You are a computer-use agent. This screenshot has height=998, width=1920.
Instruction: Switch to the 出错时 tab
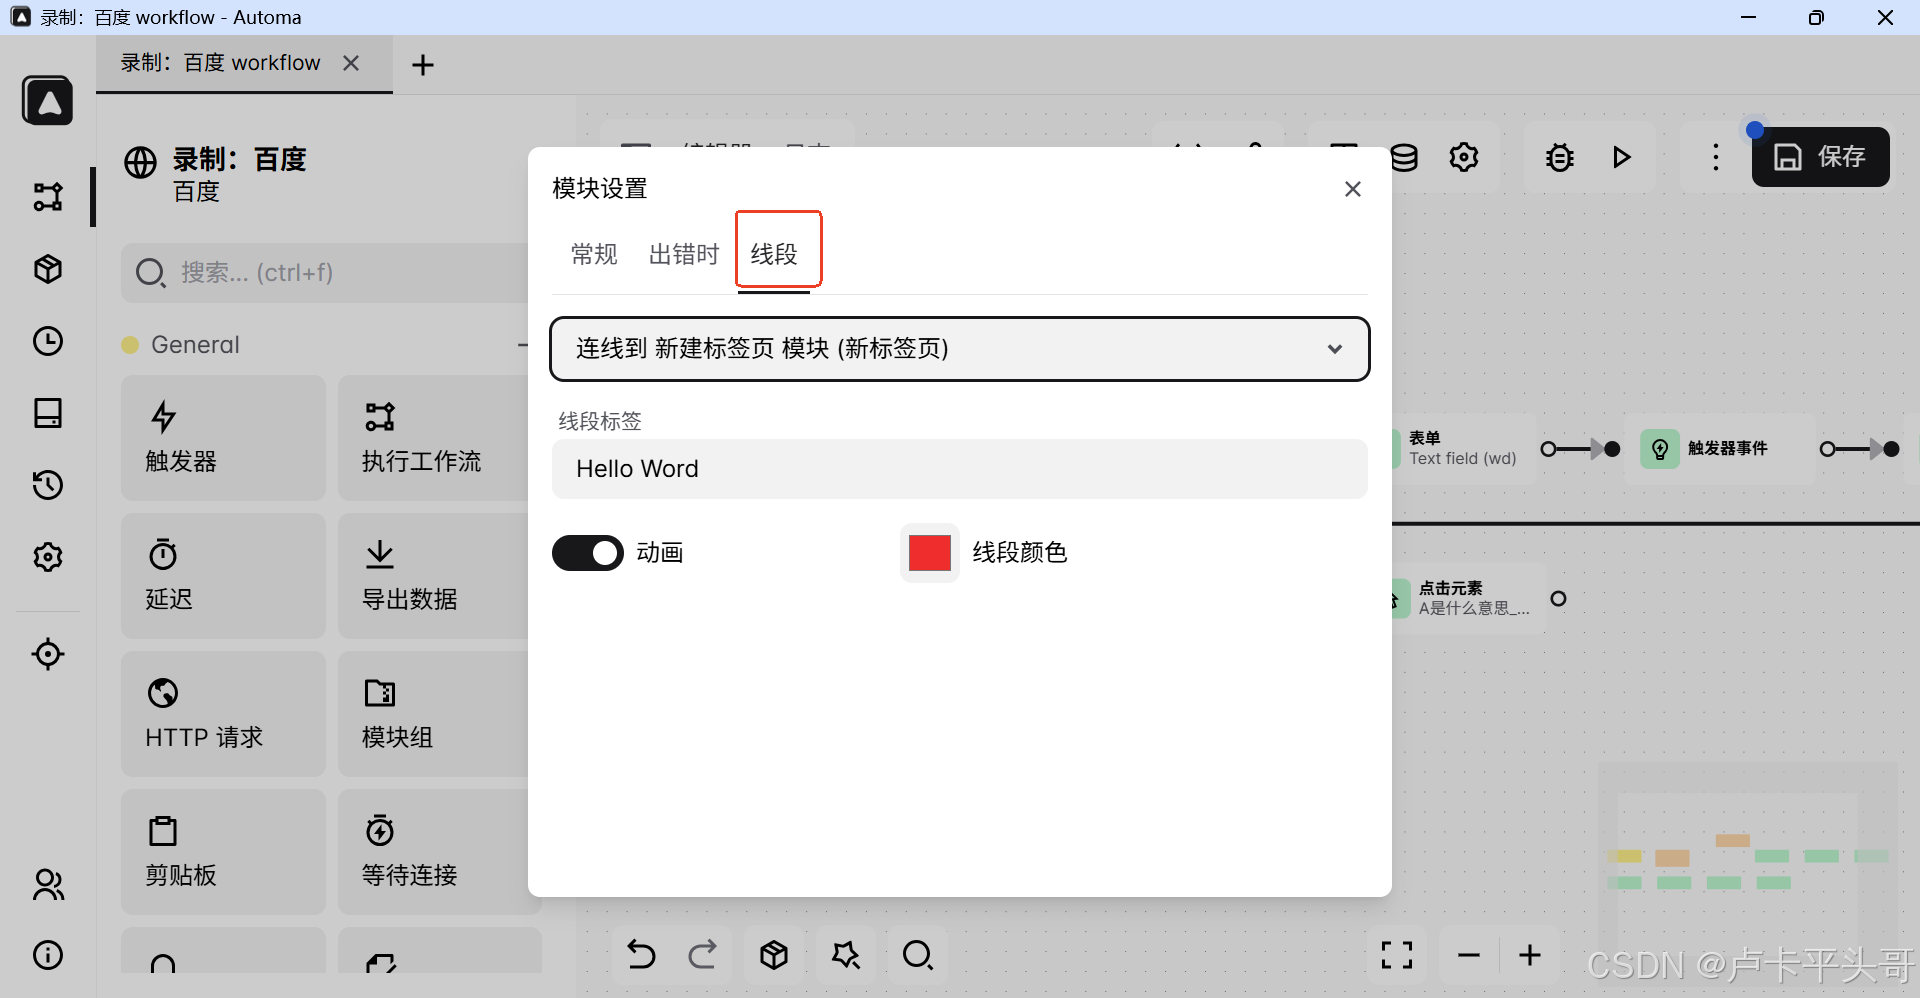pos(683,253)
